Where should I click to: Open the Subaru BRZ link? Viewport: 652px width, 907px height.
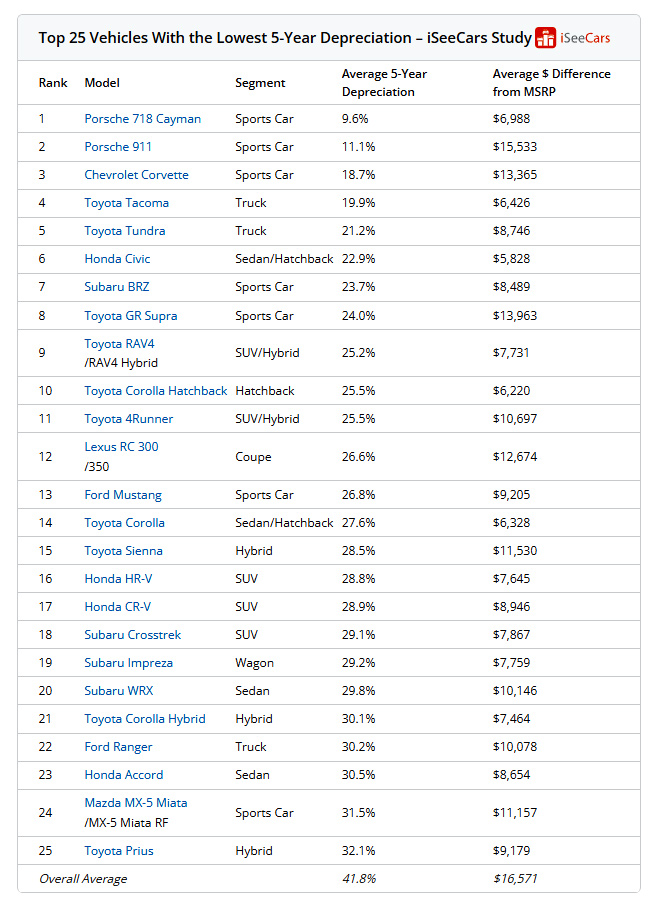coord(116,287)
